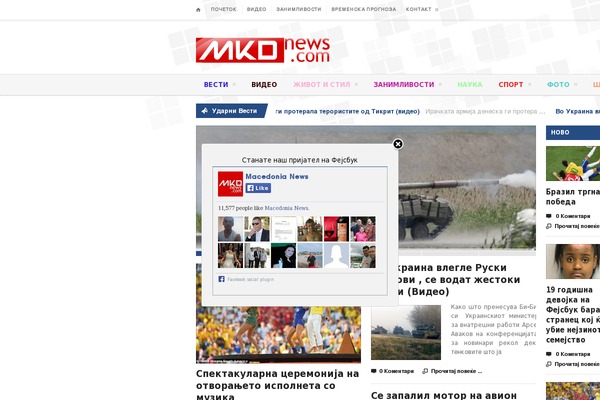Click the Ударни Вести megaphone icon

pyautogui.click(x=205, y=111)
